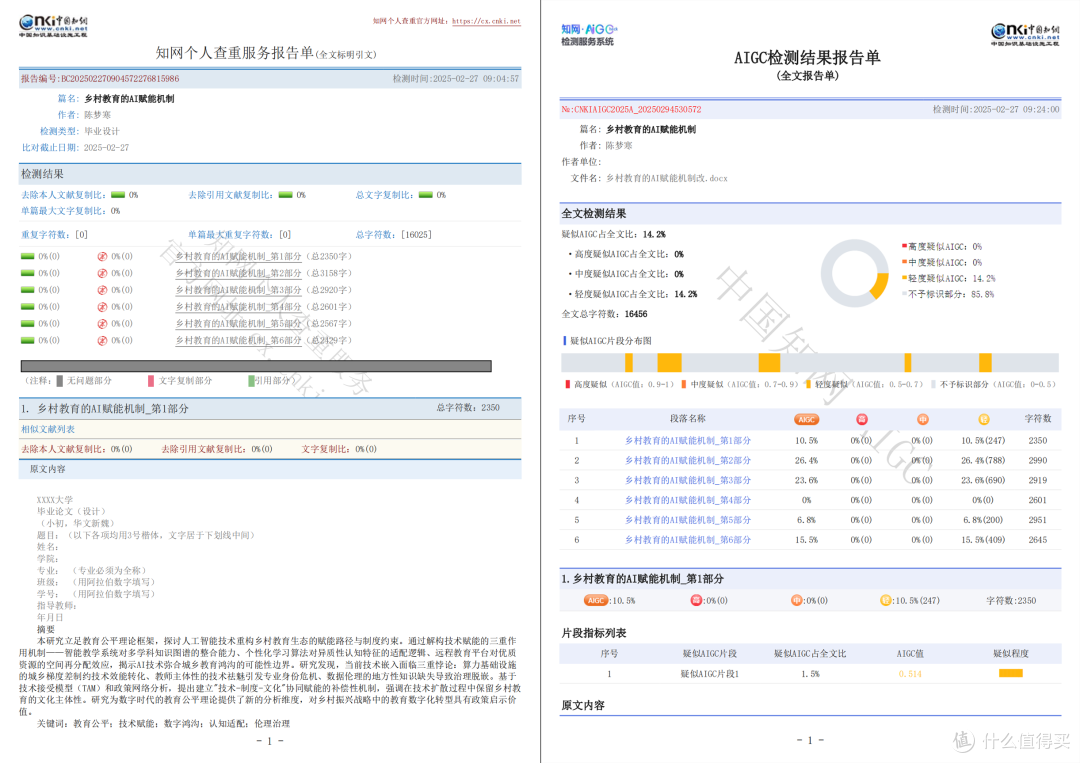The width and height of the screenshot is (1080, 763).
Task: Click the orange 中 icon in section 1 summary
Action: pos(796,600)
